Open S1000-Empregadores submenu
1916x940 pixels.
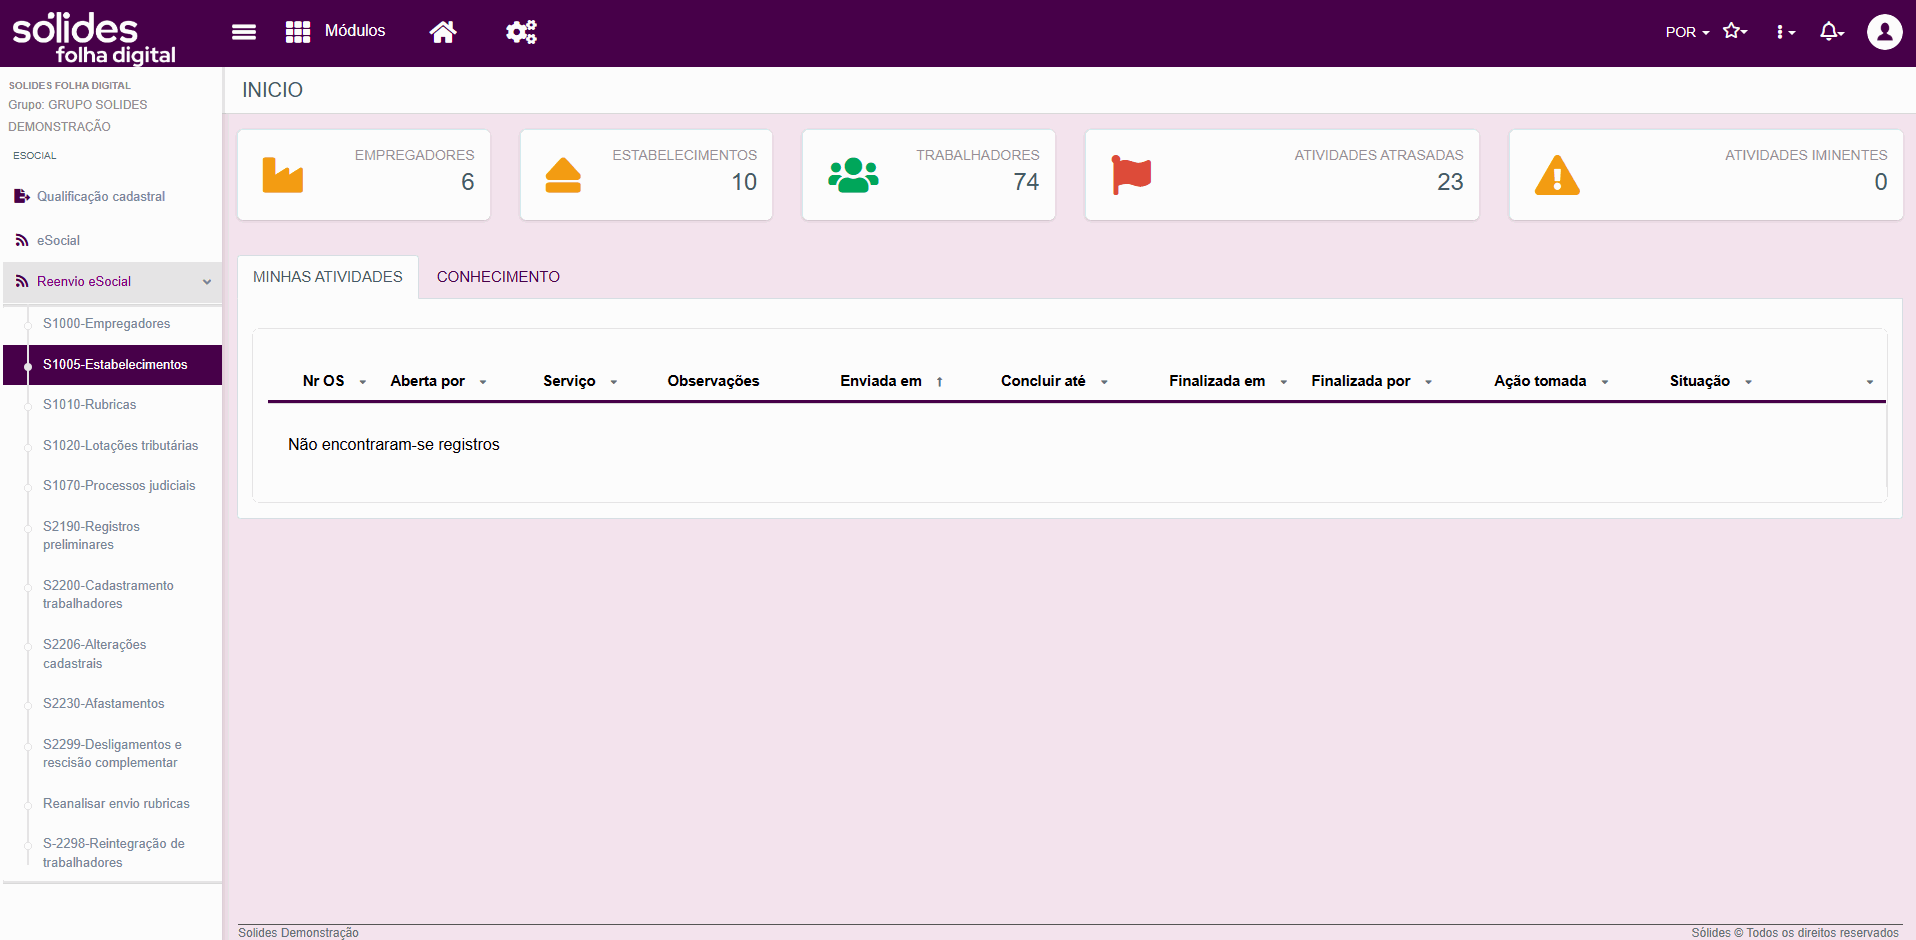pyautogui.click(x=106, y=323)
